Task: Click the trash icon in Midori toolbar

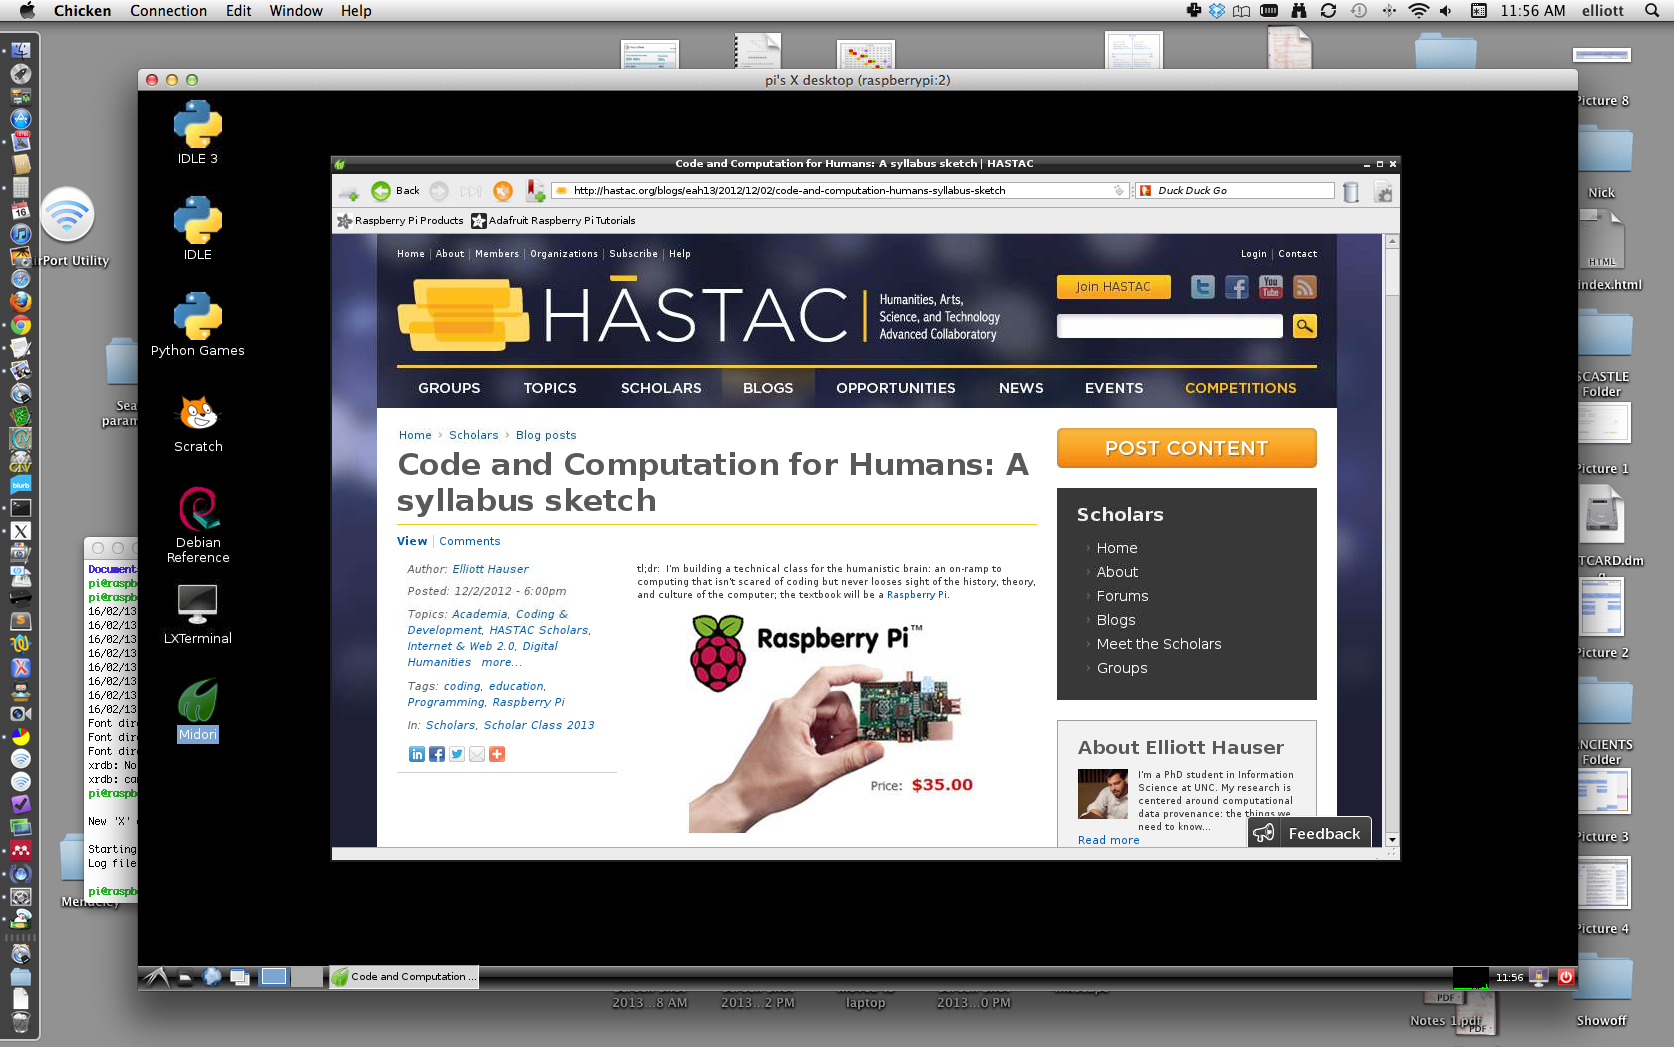Action: [1351, 192]
